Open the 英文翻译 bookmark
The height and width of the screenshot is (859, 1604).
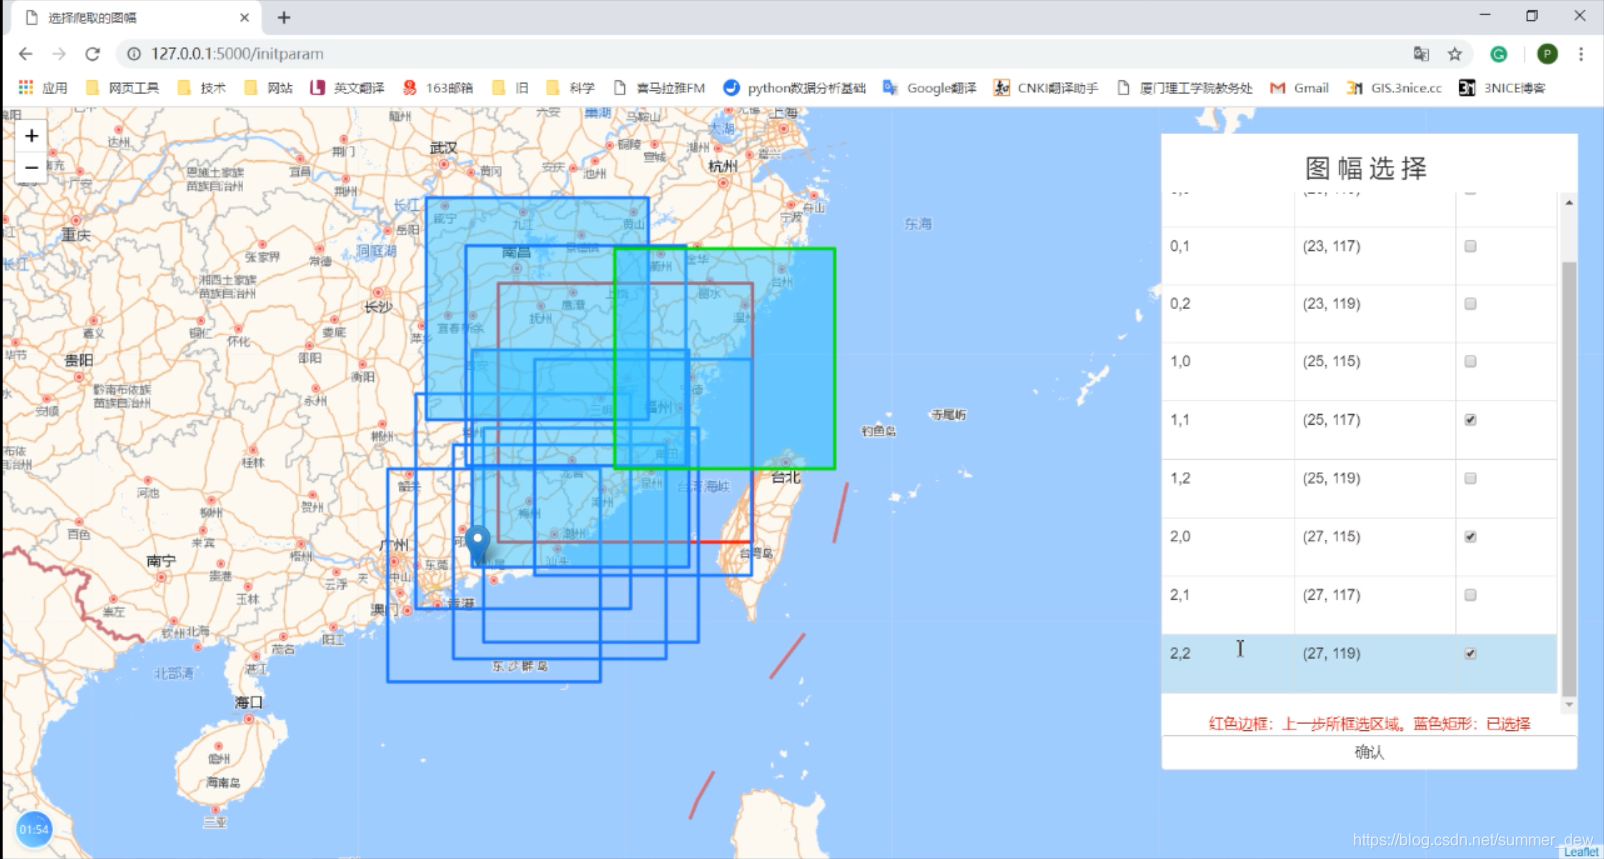pyautogui.click(x=347, y=88)
